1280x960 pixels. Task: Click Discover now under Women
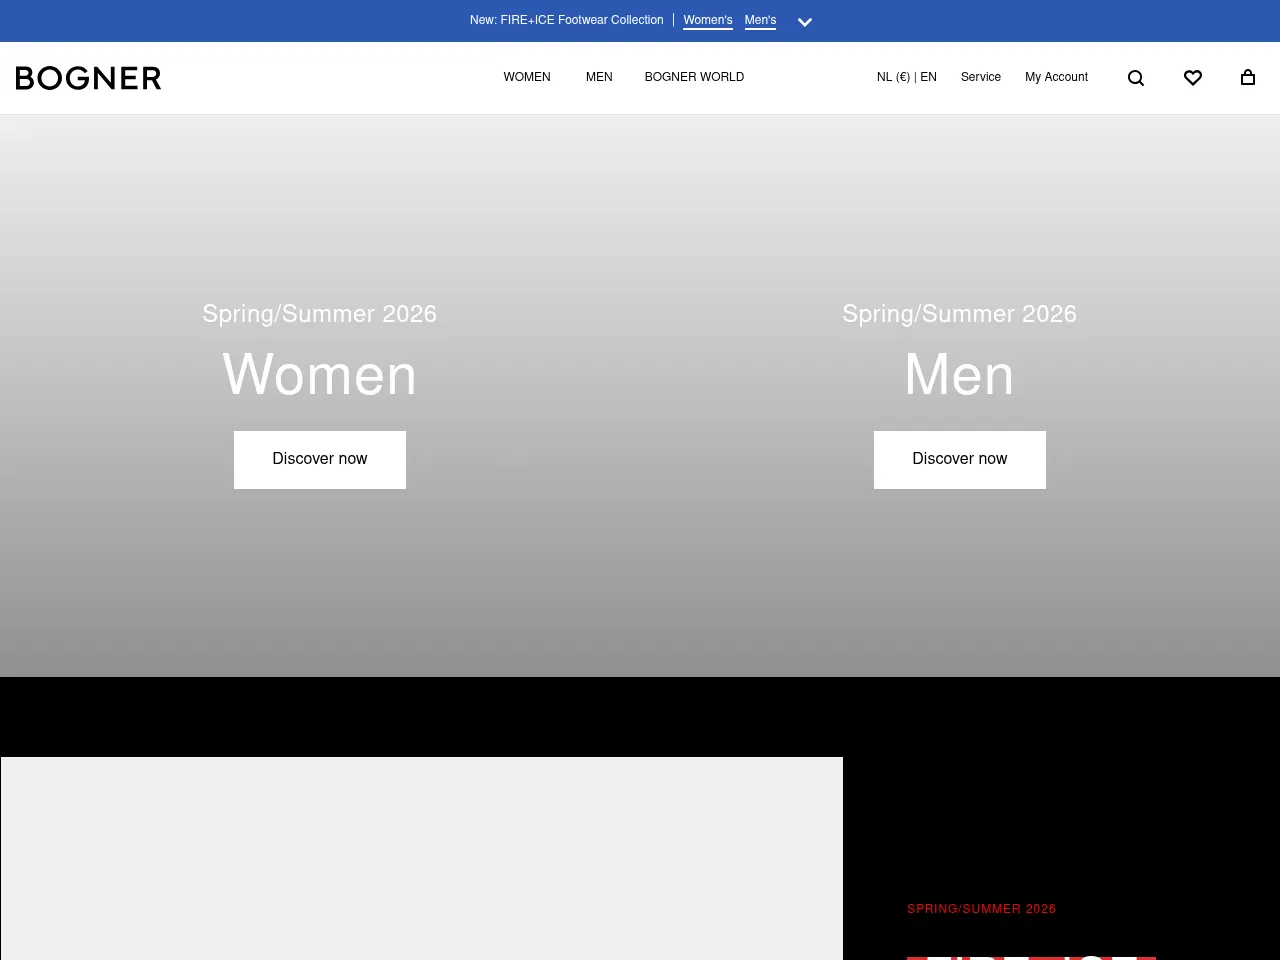click(x=320, y=459)
